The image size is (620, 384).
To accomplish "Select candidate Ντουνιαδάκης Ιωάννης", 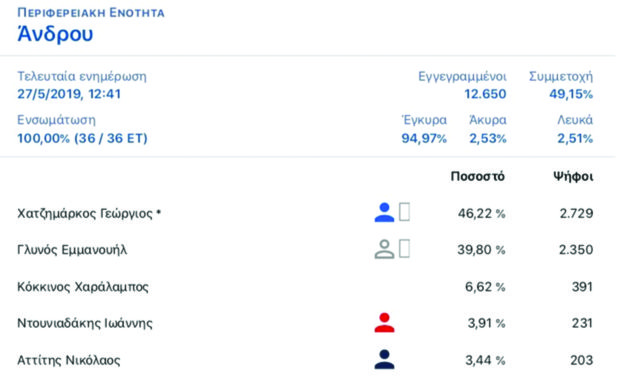I will pyautogui.click(x=85, y=323).
